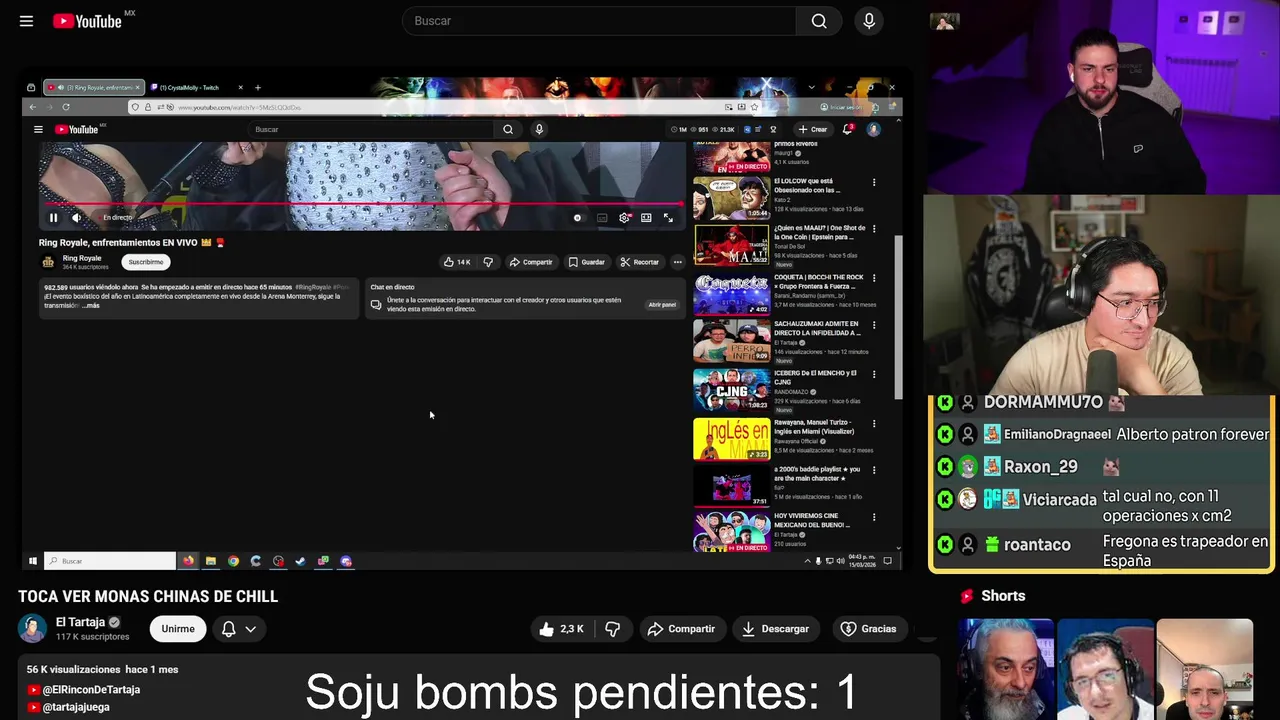Reload the page in inner browser
The width and height of the screenshot is (1280, 720).
pyautogui.click(x=66, y=107)
